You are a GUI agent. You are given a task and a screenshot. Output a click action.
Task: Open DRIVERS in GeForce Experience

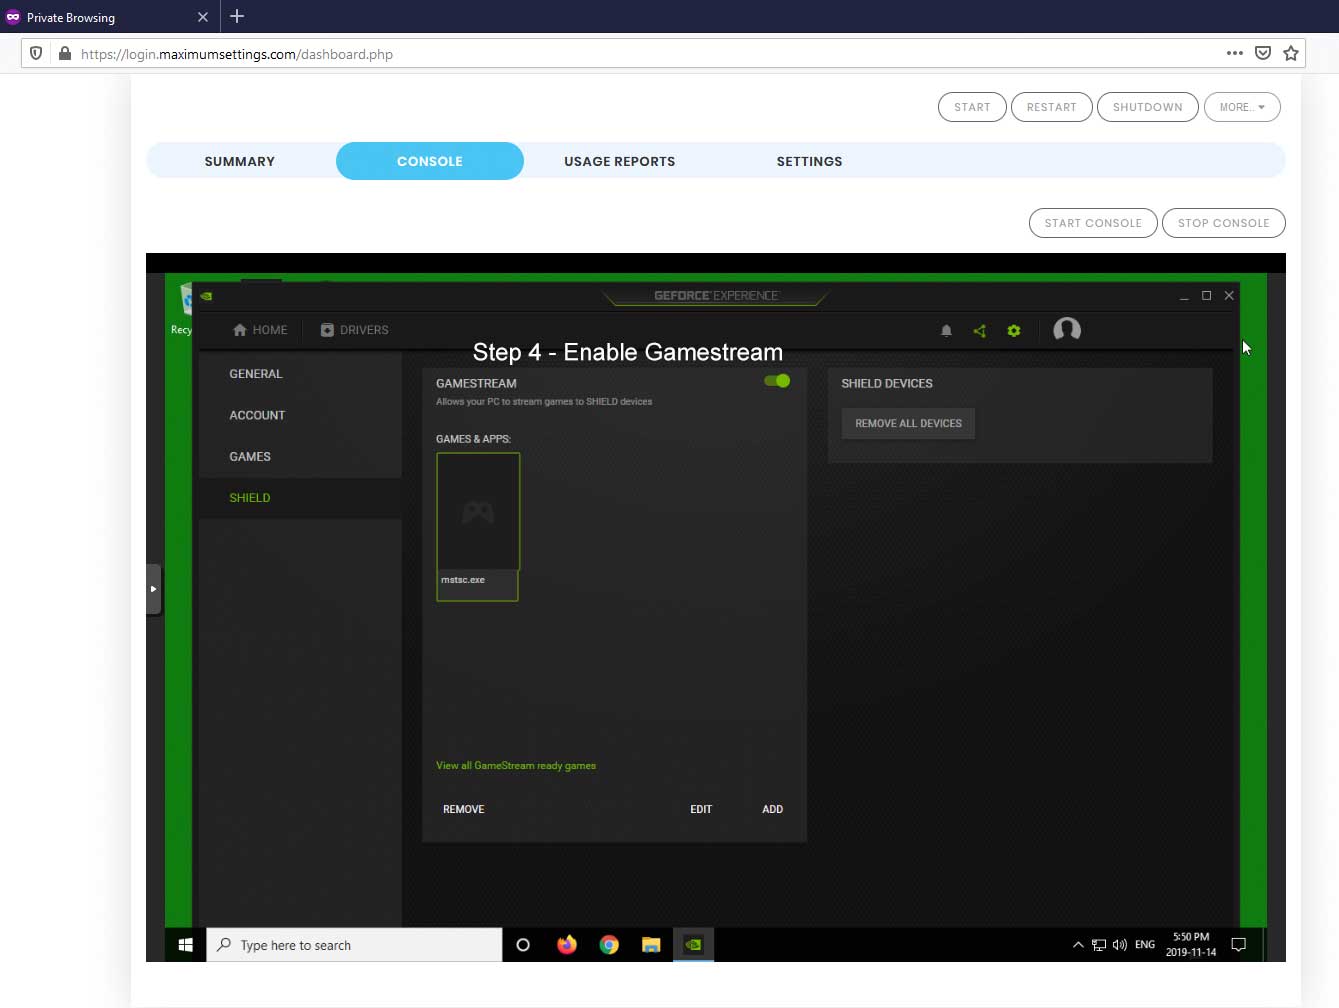354,330
